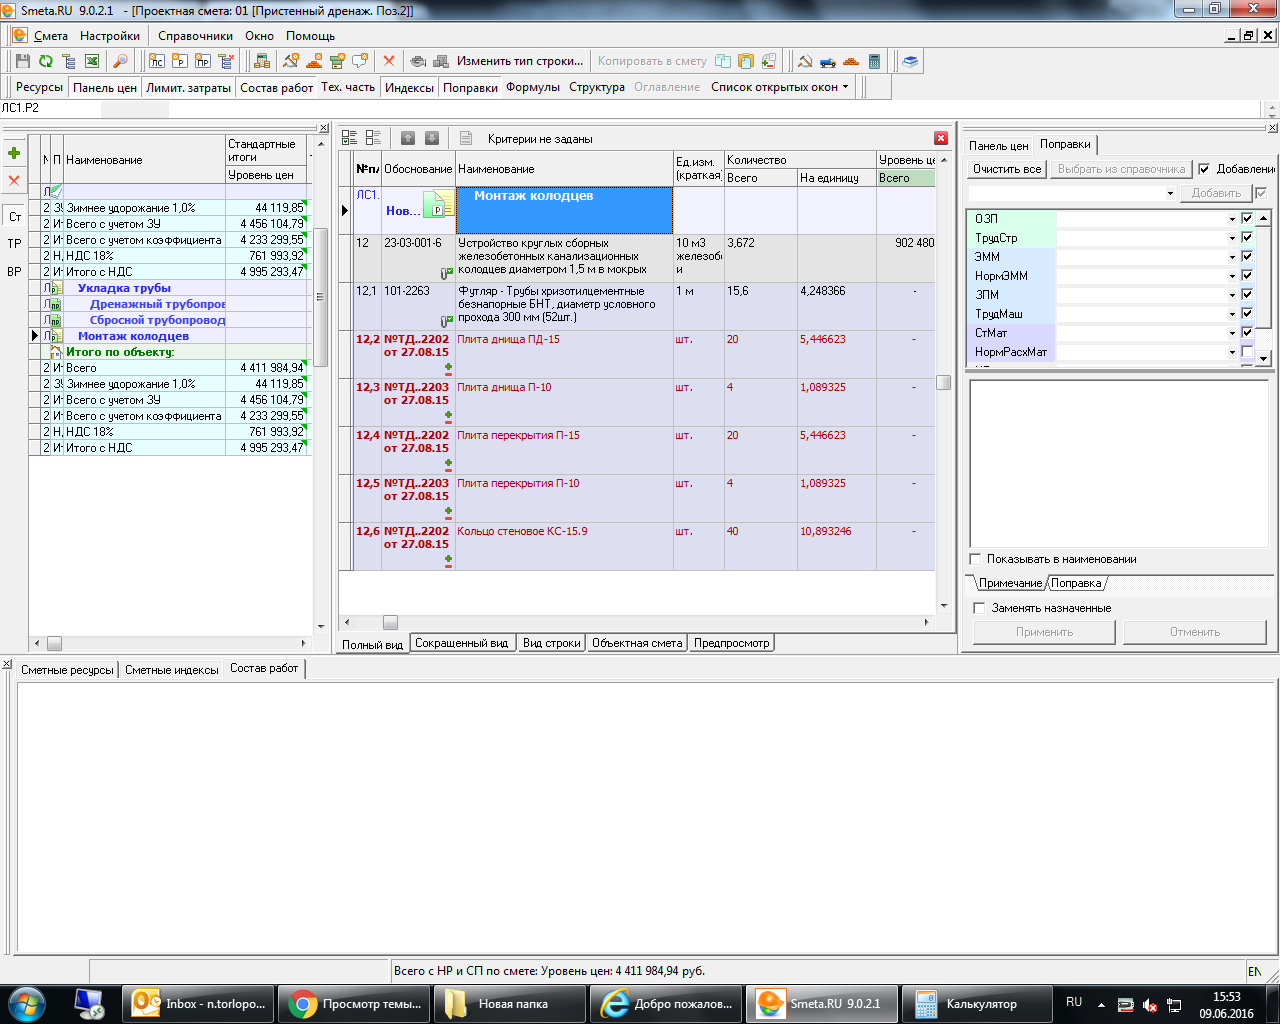Click the Copy pages icon

point(722,61)
